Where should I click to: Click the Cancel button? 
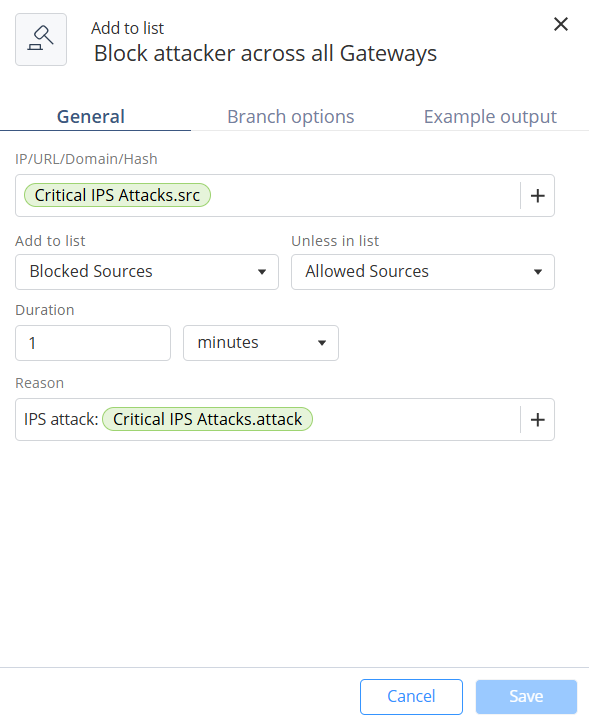(411, 697)
